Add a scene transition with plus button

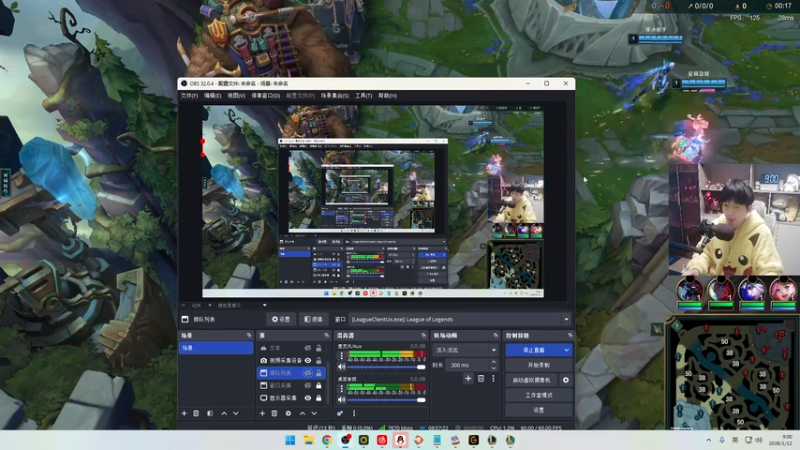pos(468,379)
